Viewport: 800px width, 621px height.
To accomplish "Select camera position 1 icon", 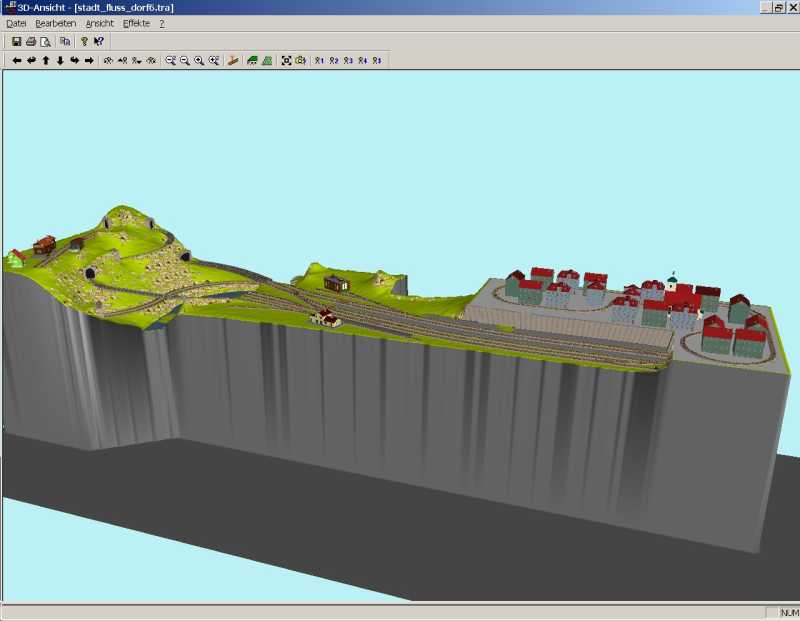I will [319, 60].
